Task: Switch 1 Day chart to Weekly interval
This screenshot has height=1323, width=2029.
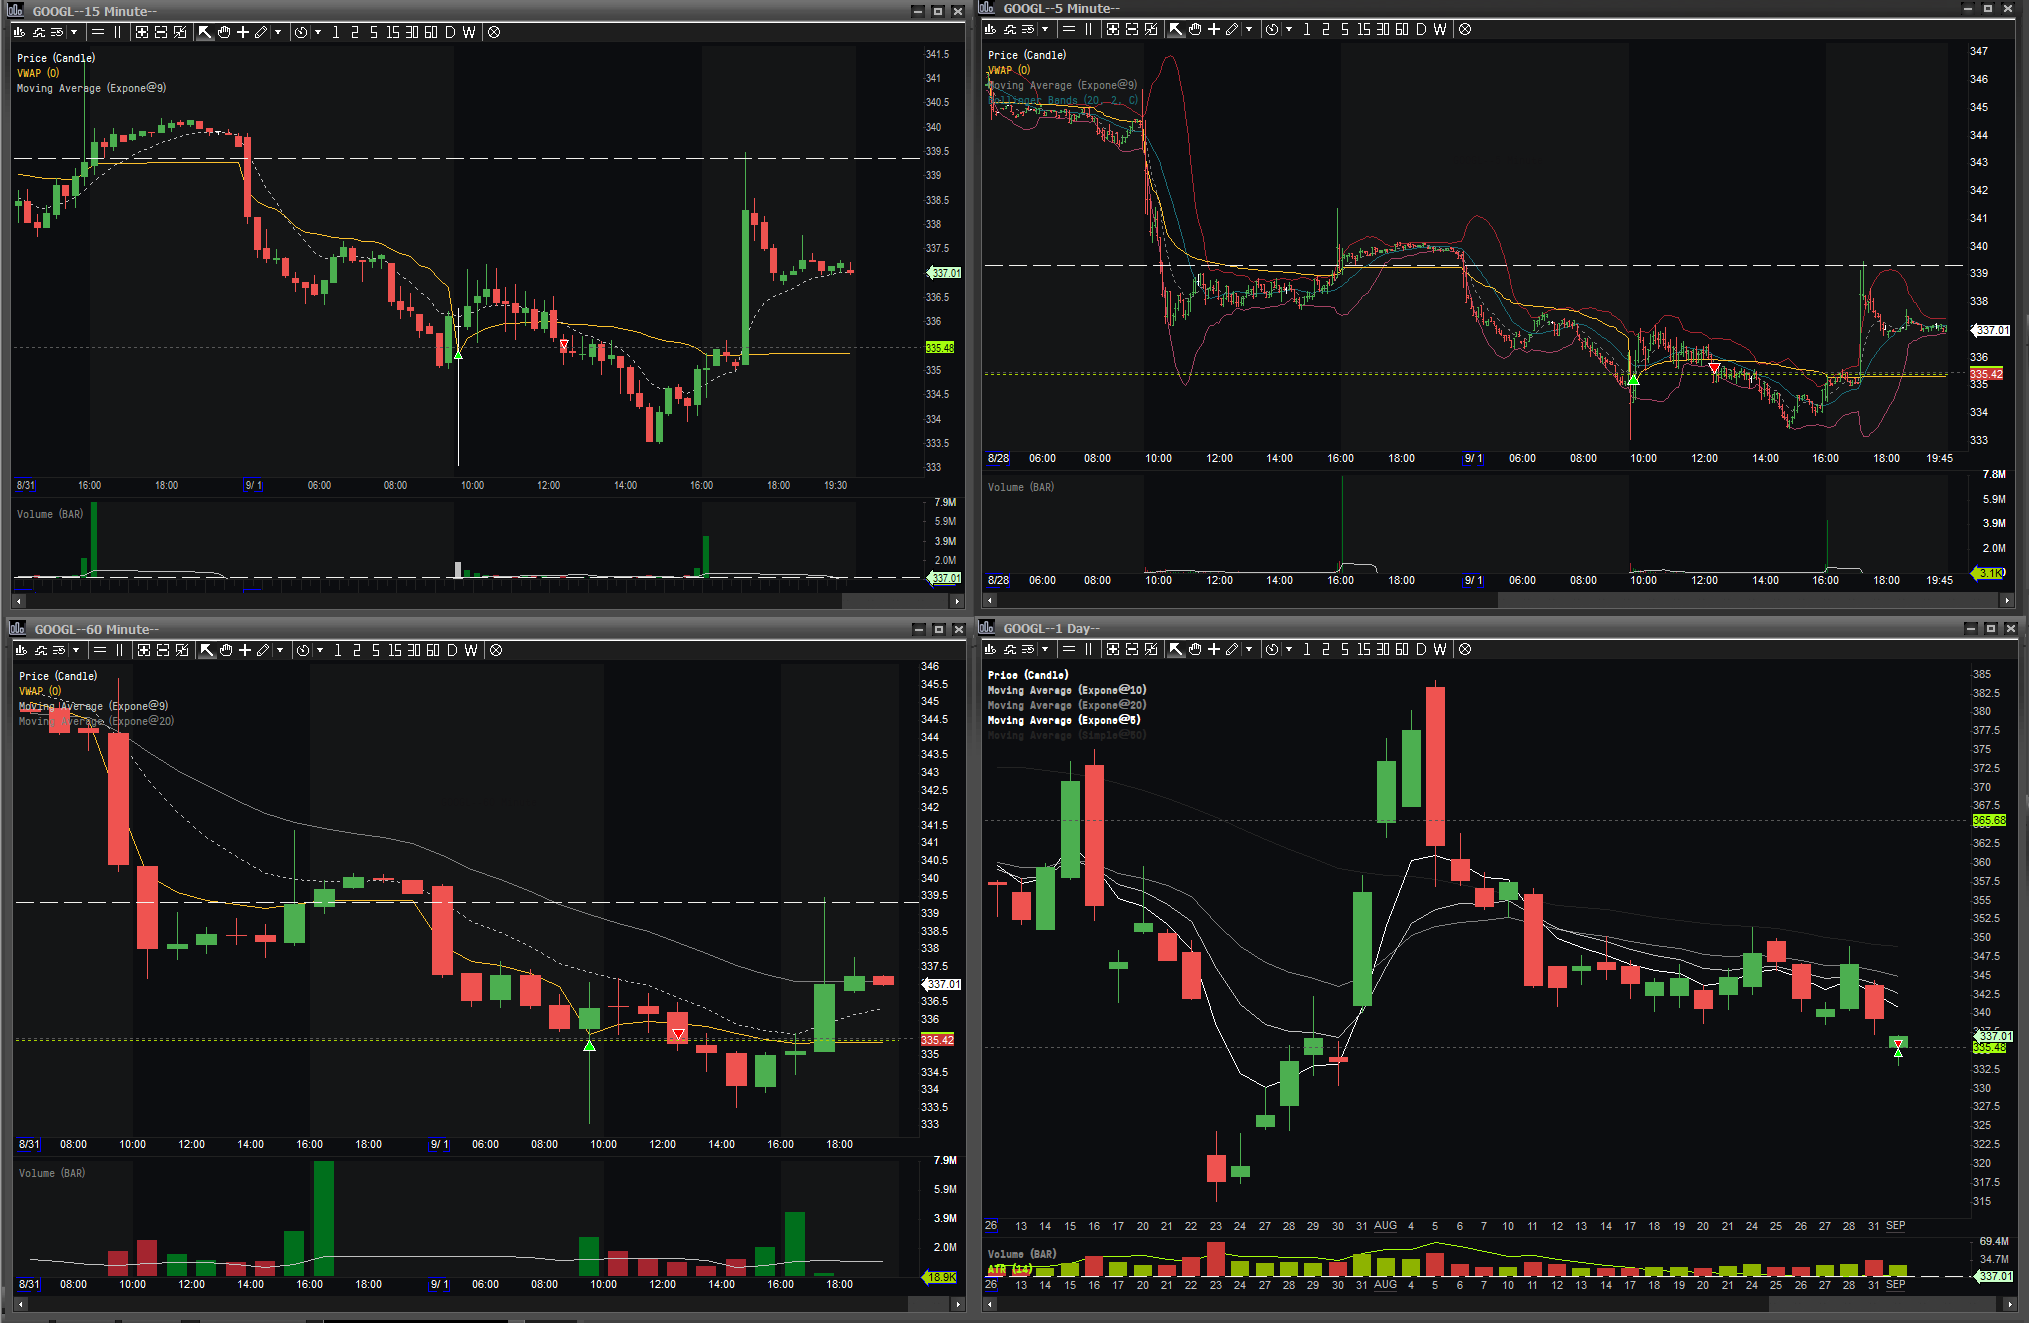Action: pos(1440,649)
